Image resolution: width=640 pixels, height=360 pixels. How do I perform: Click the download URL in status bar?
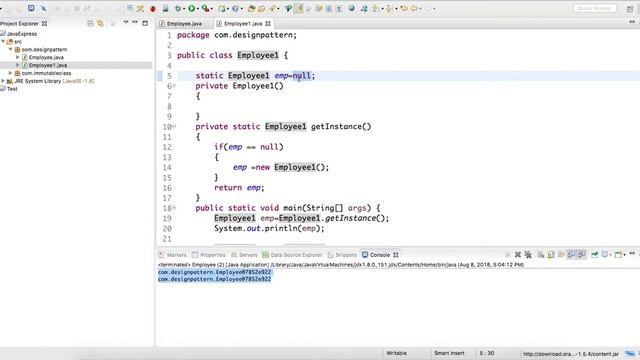571,354
